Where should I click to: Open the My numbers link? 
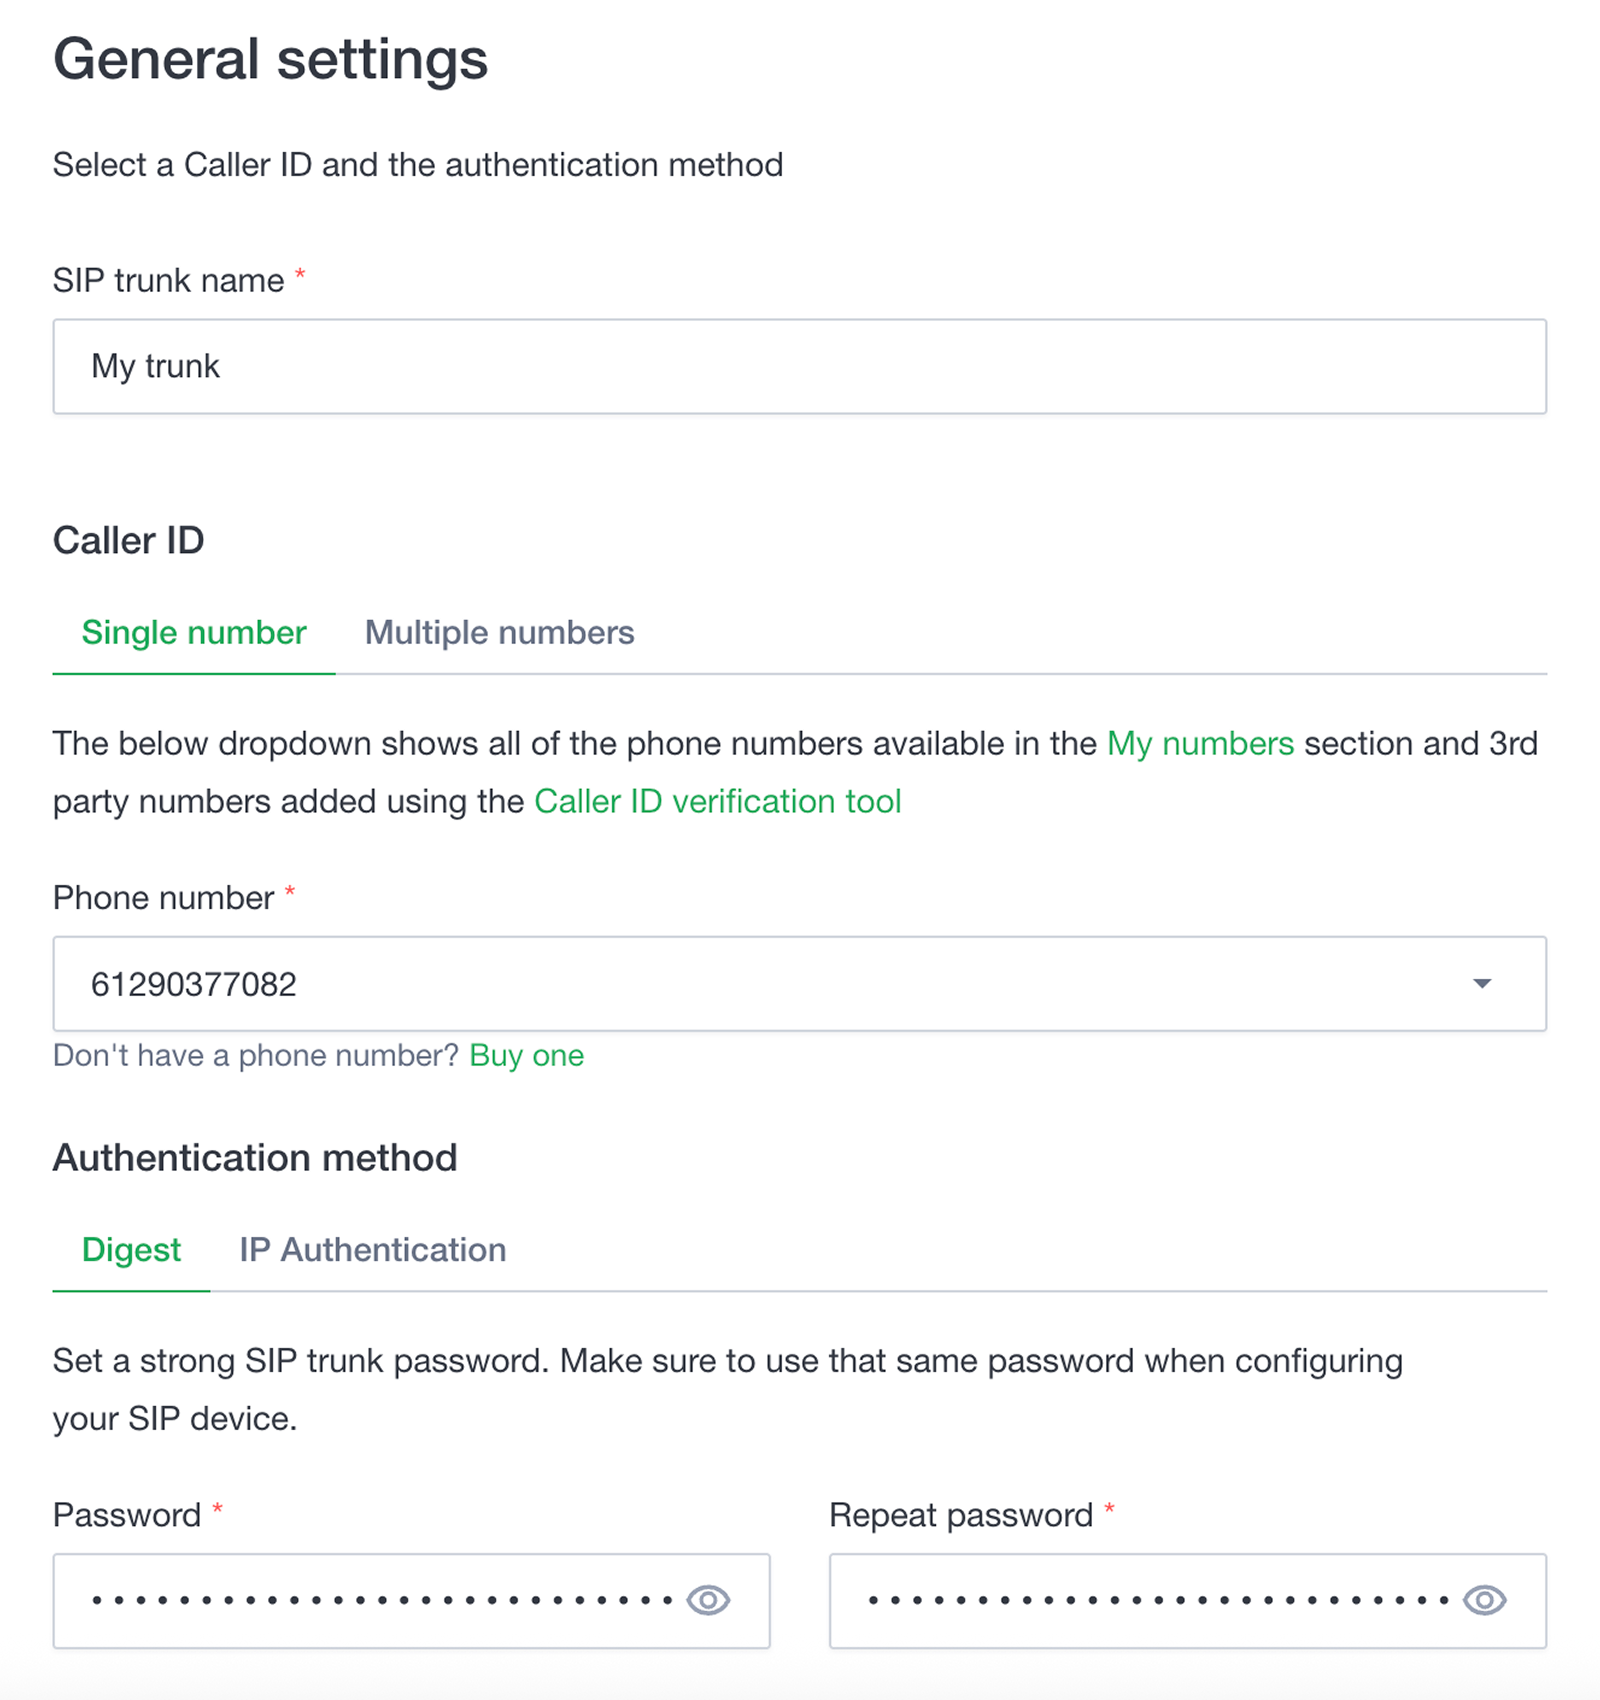tap(1200, 744)
